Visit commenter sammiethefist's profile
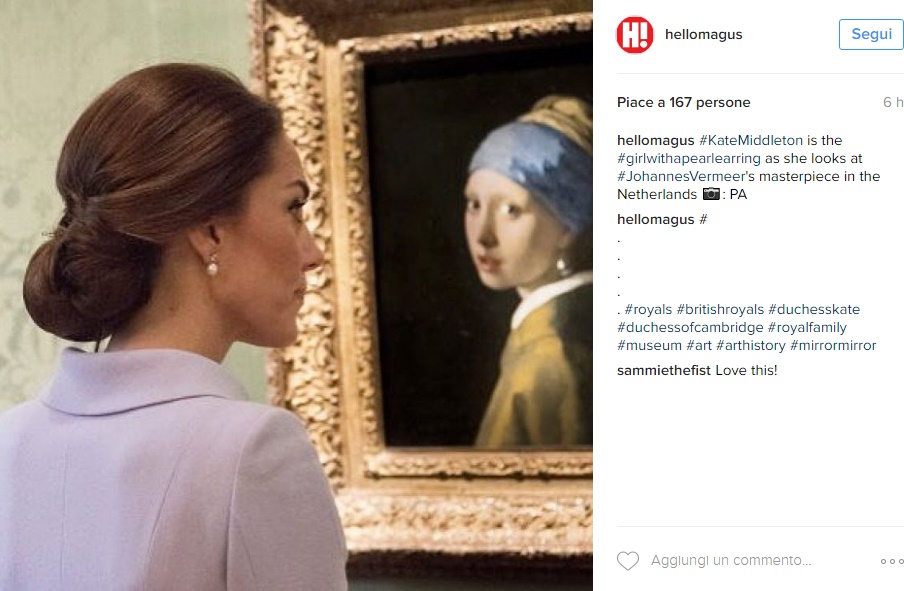Image resolution: width=904 pixels, height=591 pixels. [x=664, y=370]
